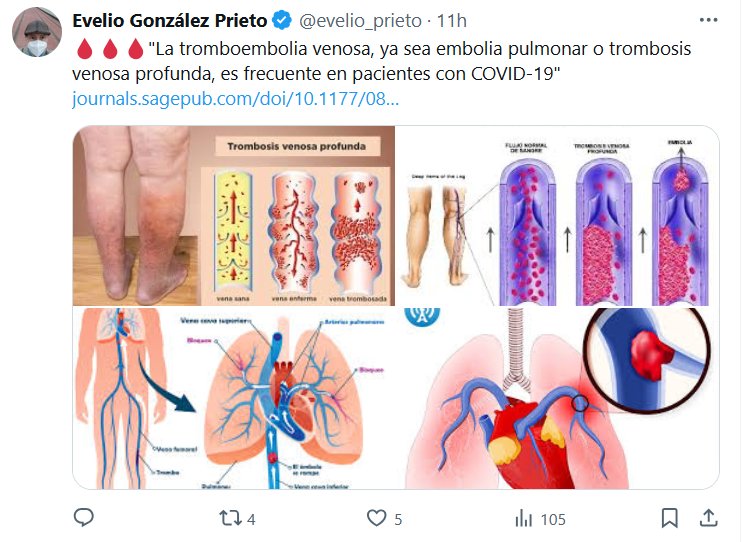This screenshot has width=744, height=542.
Task: Open the bottom-right heart embolism image
Action: (557, 398)
